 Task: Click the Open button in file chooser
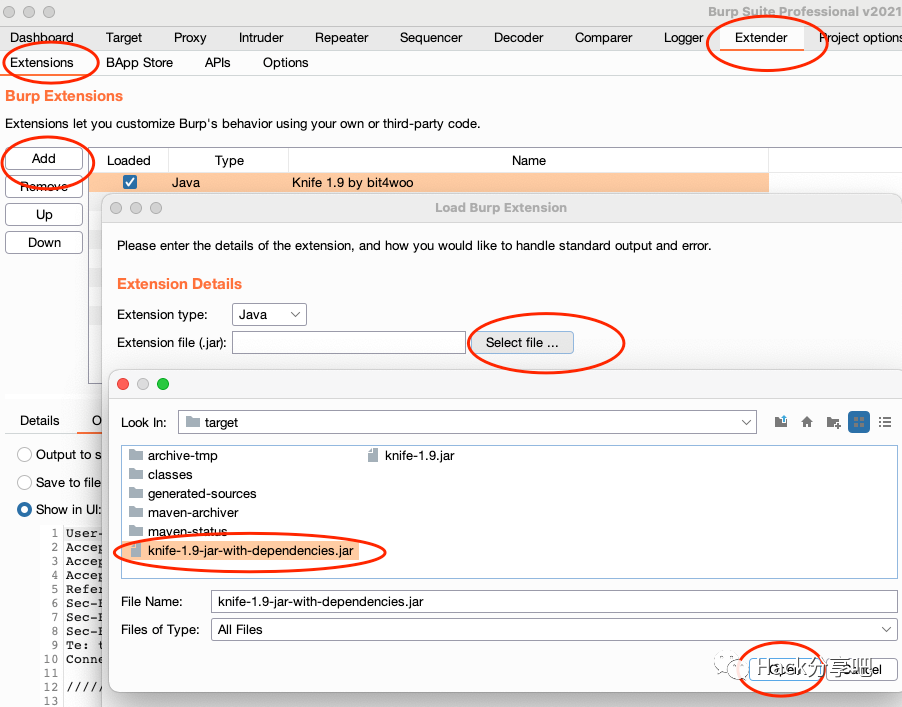[786, 669]
